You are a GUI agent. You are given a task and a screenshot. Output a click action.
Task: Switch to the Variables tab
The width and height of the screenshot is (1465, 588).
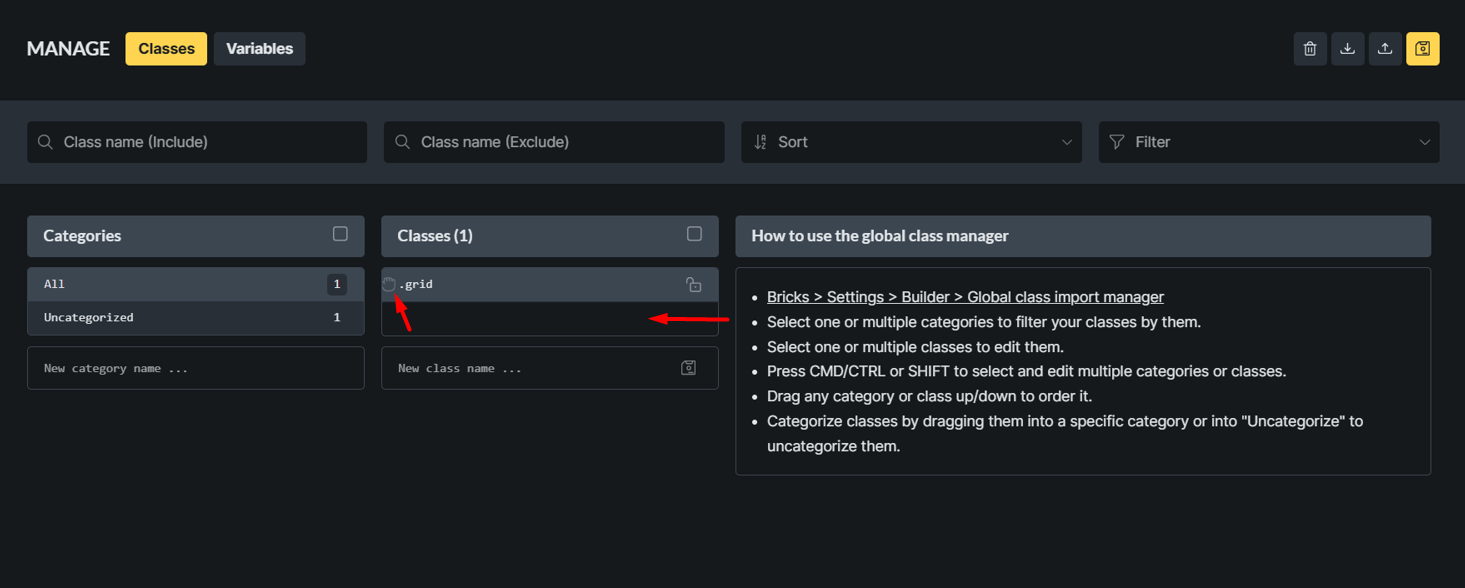pyautogui.click(x=259, y=49)
